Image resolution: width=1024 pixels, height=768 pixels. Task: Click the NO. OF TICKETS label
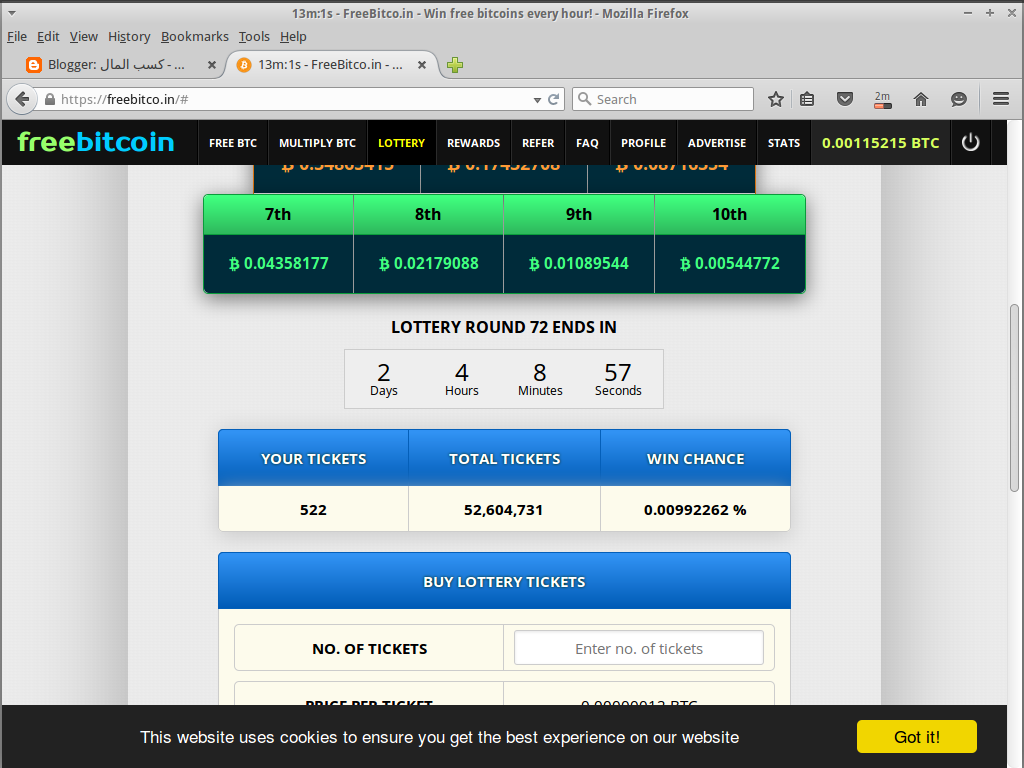click(x=370, y=649)
